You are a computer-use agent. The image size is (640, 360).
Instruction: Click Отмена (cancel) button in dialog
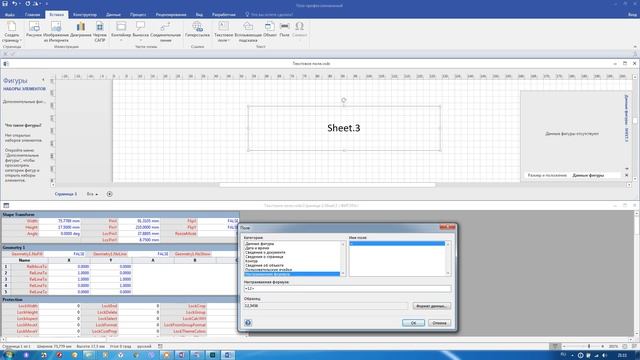(439, 323)
